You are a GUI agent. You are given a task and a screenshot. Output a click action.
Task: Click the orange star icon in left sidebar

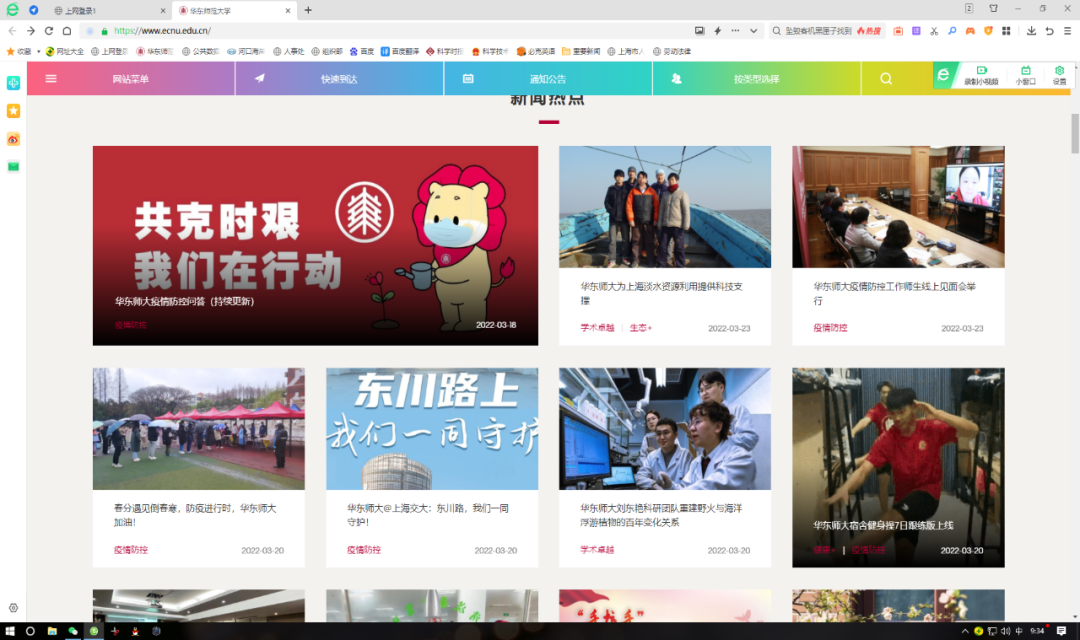[x=13, y=111]
